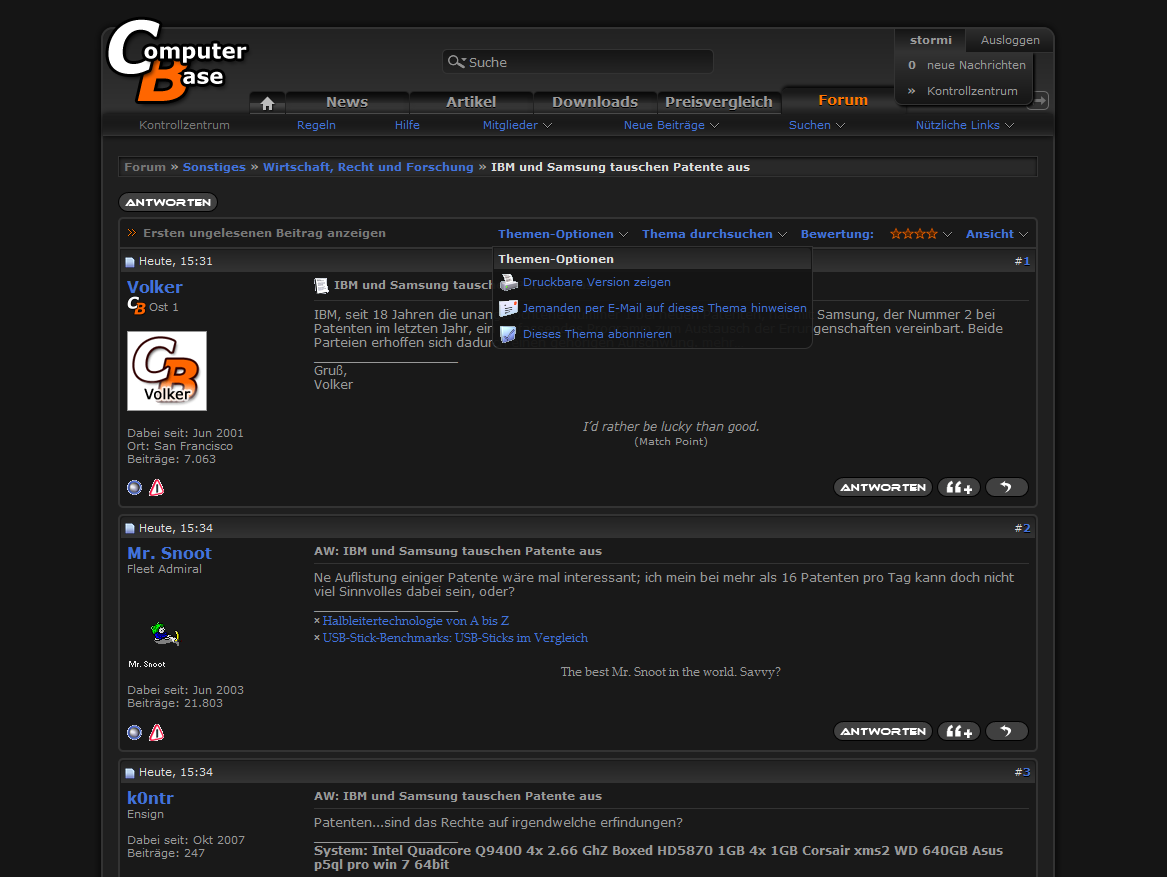Image resolution: width=1167 pixels, height=877 pixels.
Task: Open the Regeln link
Action: point(316,125)
